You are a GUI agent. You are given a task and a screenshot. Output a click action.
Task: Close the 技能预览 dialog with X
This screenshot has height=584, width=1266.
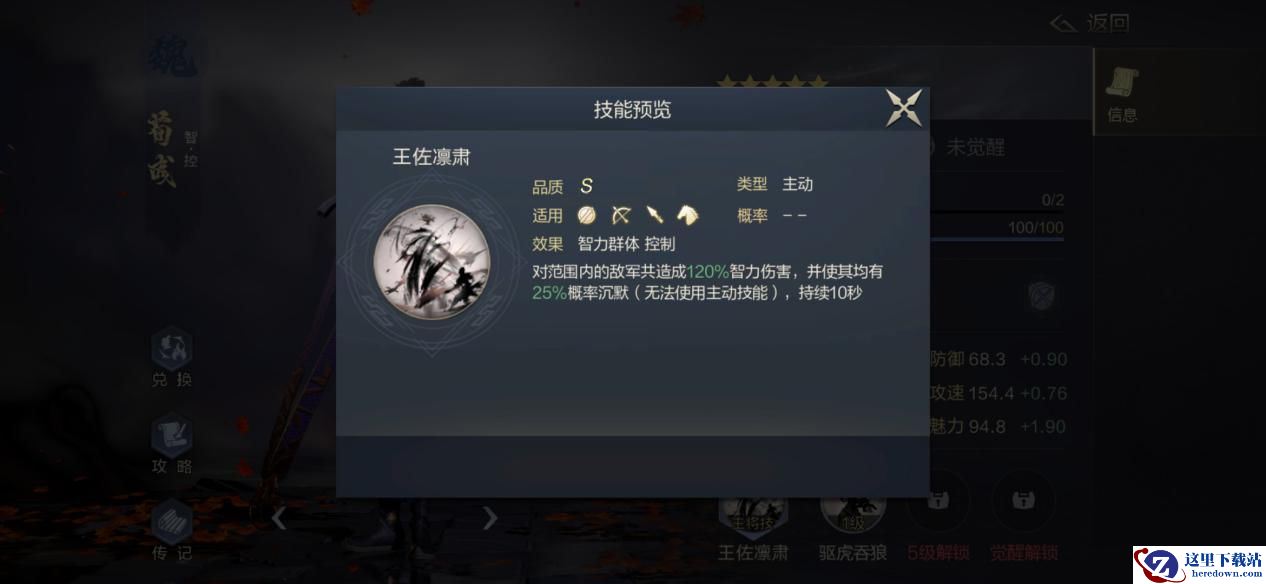click(x=904, y=108)
